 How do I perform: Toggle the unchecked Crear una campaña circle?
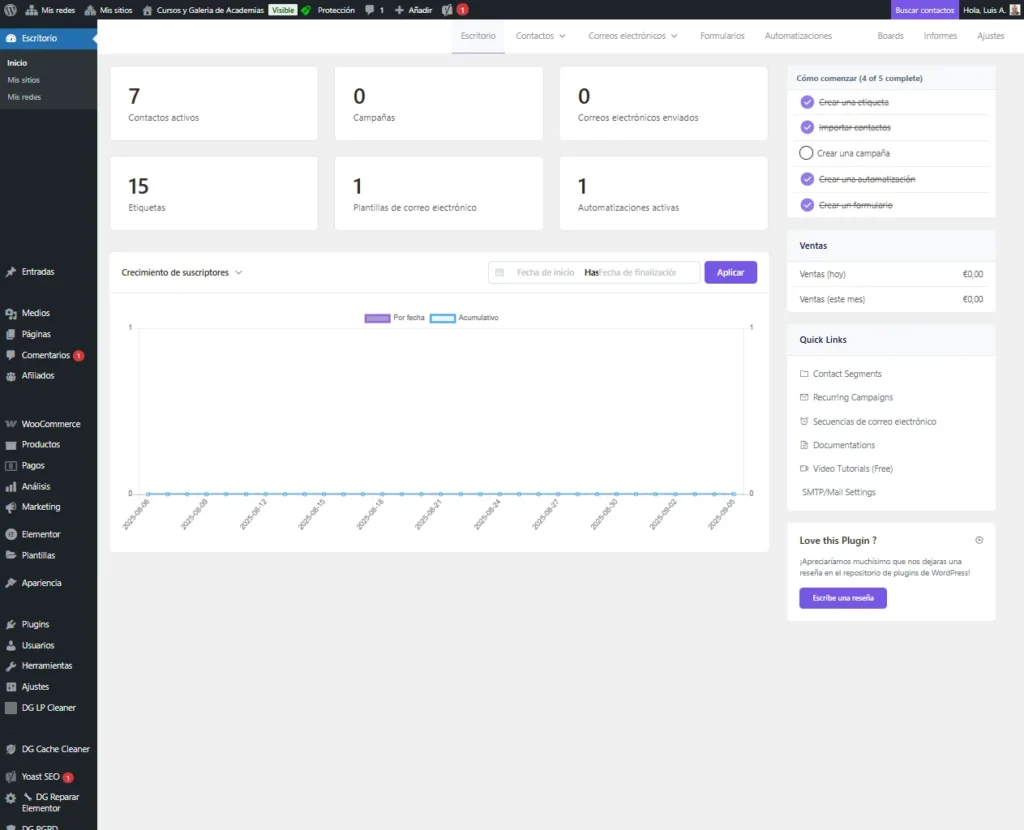click(807, 153)
